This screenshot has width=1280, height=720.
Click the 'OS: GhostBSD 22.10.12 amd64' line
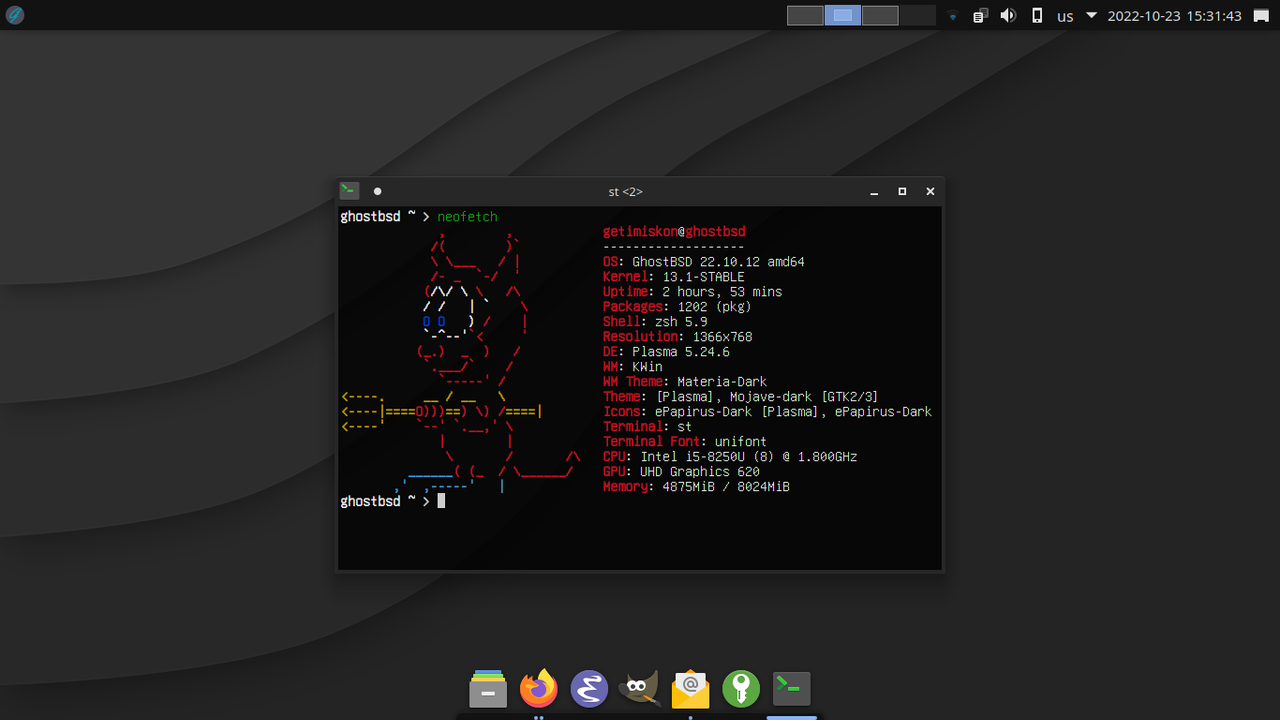click(x=704, y=262)
